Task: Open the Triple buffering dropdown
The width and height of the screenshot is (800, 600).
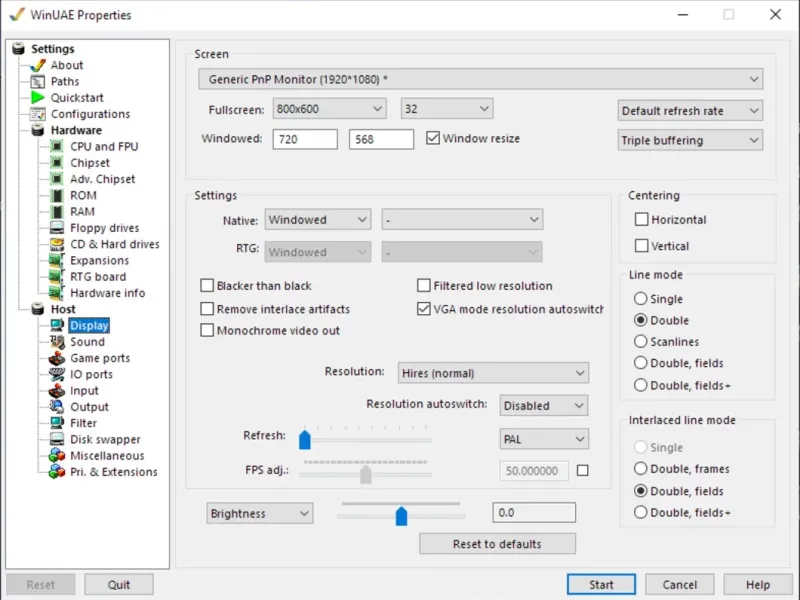Action: 690,140
